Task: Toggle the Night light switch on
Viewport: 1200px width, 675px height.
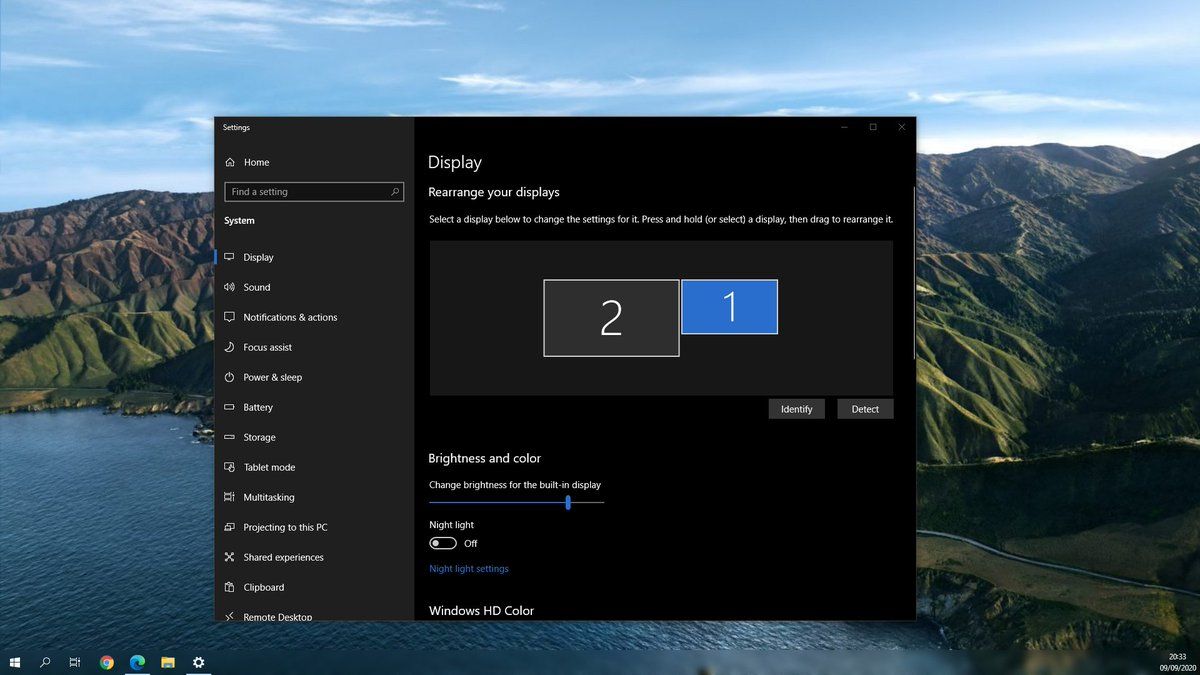Action: click(443, 543)
